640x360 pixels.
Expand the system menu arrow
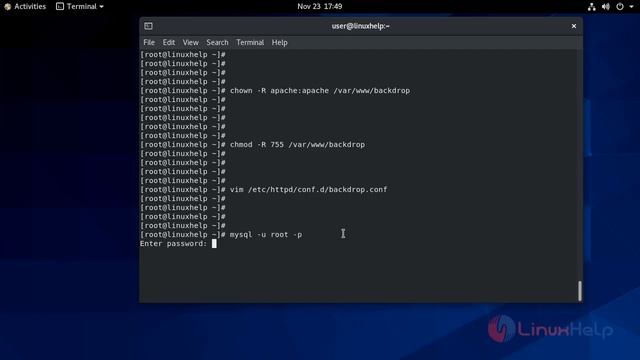point(631,7)
